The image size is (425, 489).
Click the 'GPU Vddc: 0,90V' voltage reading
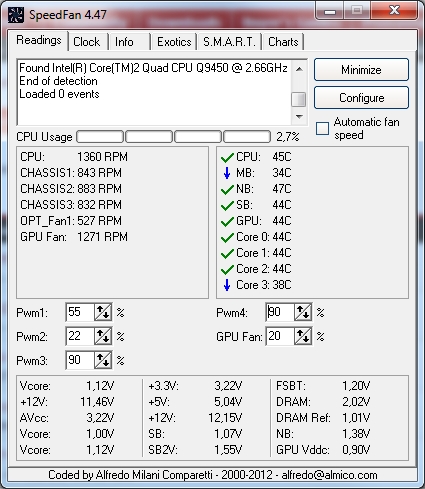(x=323, y=450)
